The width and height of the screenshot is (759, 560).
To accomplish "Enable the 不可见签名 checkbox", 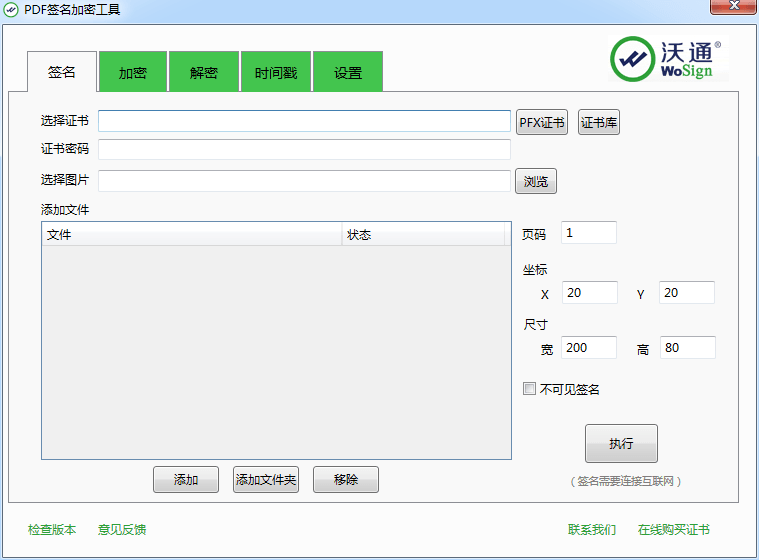I will [x=530, y=389].
